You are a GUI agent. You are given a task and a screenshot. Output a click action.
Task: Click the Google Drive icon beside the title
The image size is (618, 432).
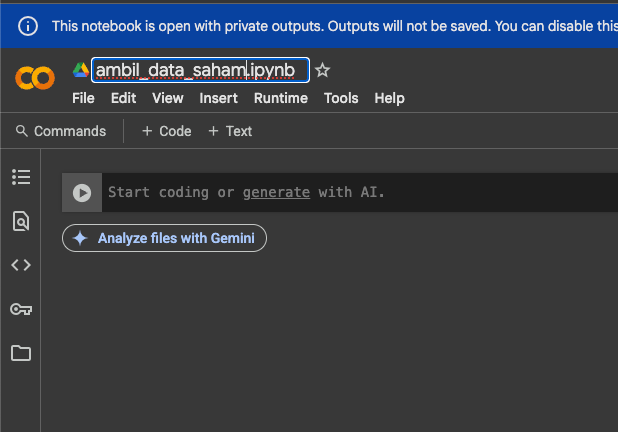[x=81, y=70]
